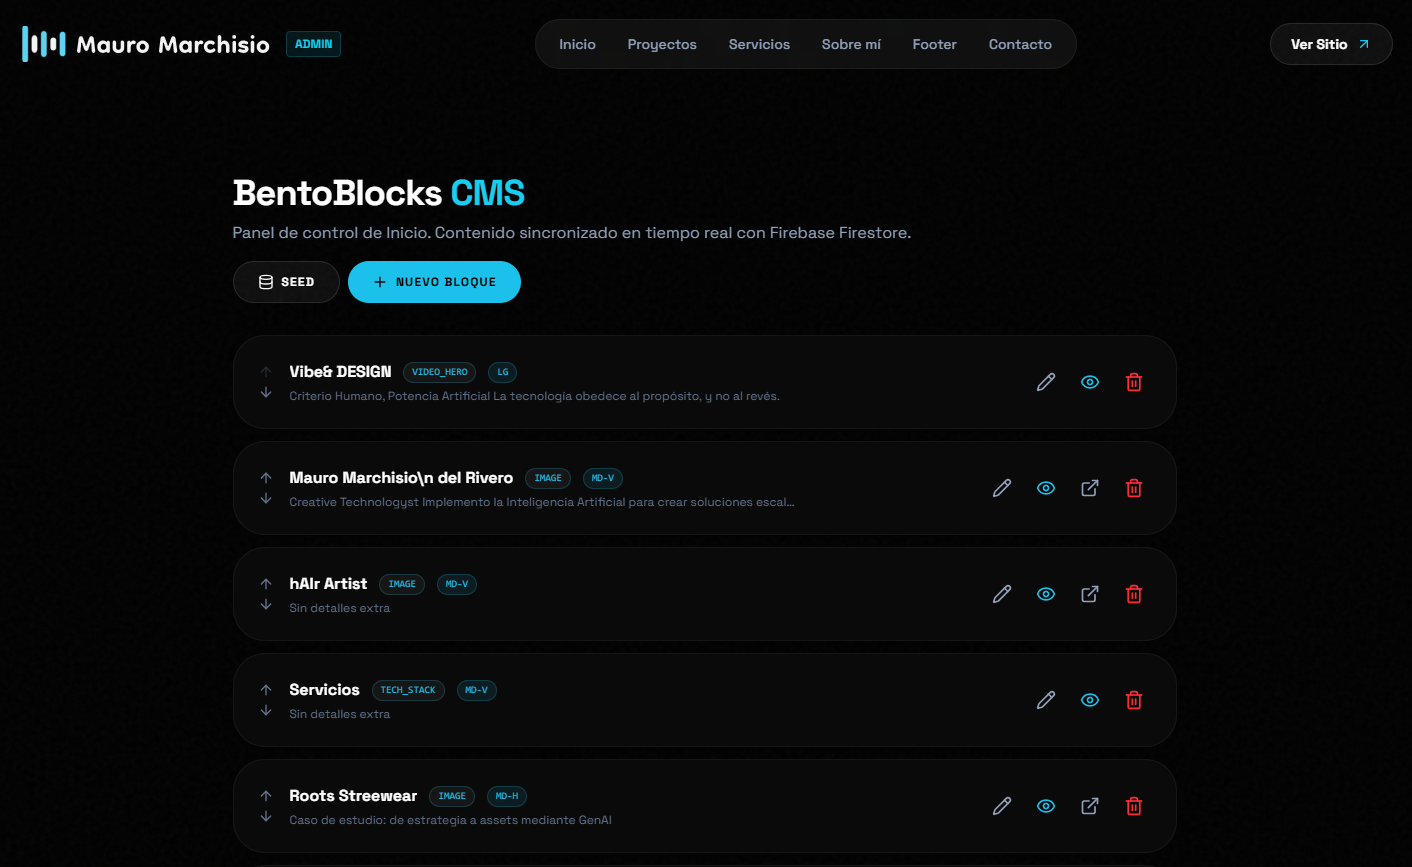Move the Vibe& DESIGN block down
The image size is (1412, 867).
pyautogui.click(x=266, y=393)
